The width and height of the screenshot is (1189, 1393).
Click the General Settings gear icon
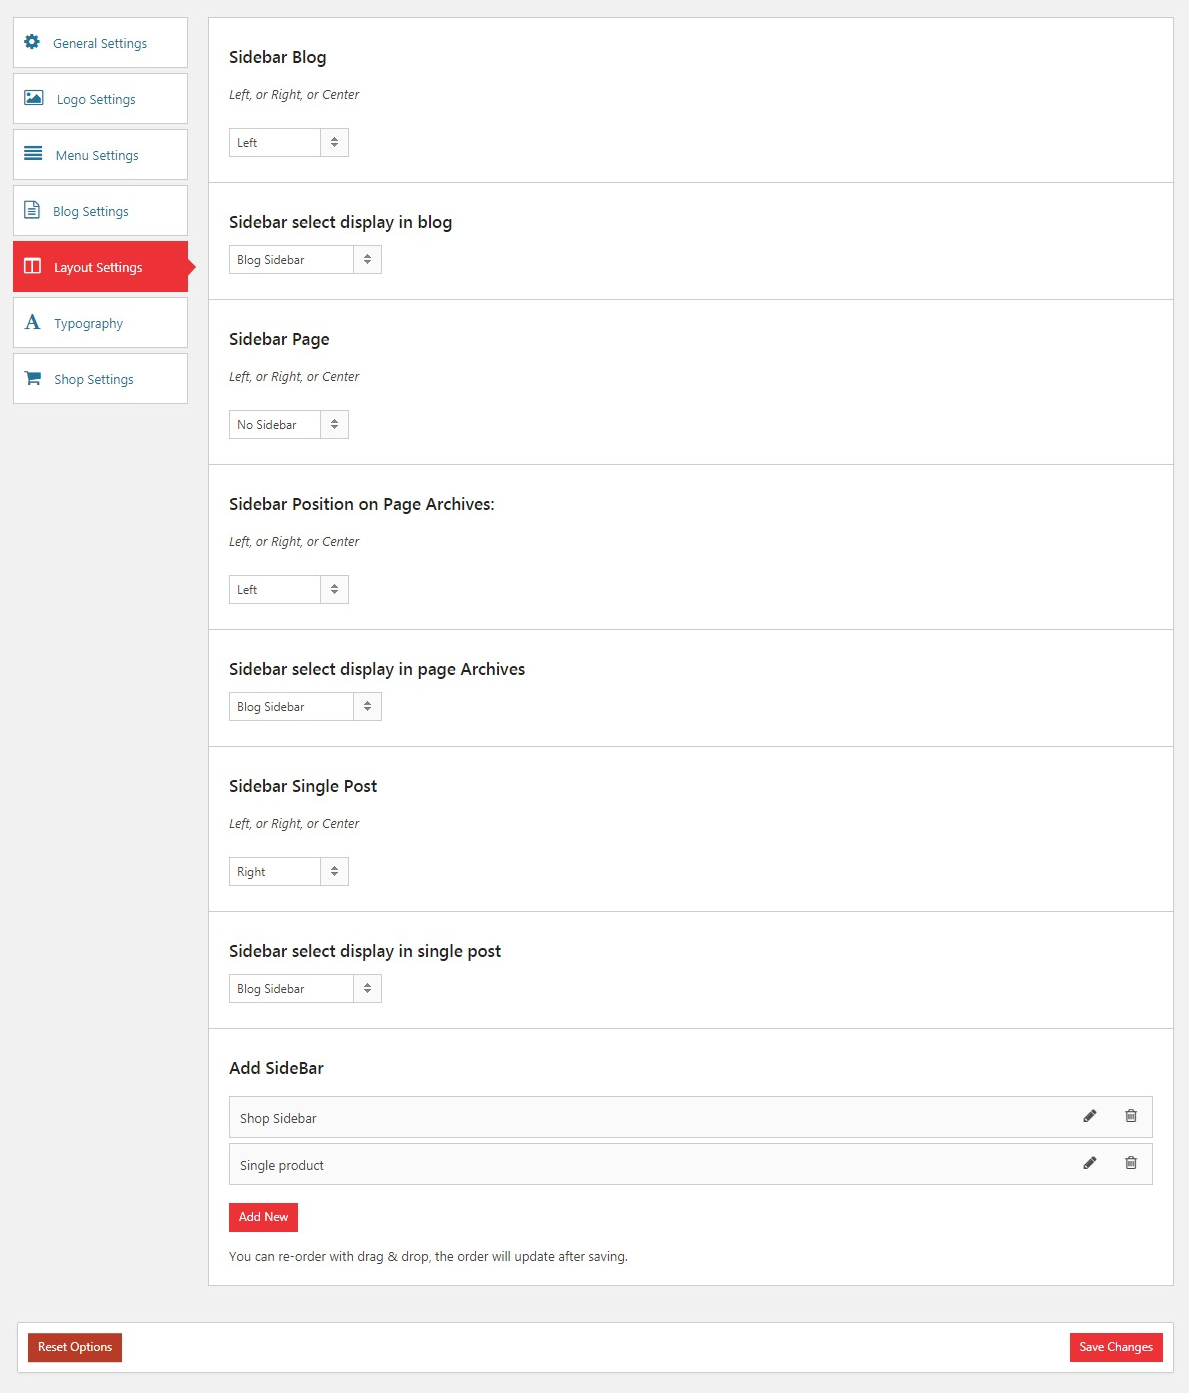pyautogui.click(x=32, y=42)
